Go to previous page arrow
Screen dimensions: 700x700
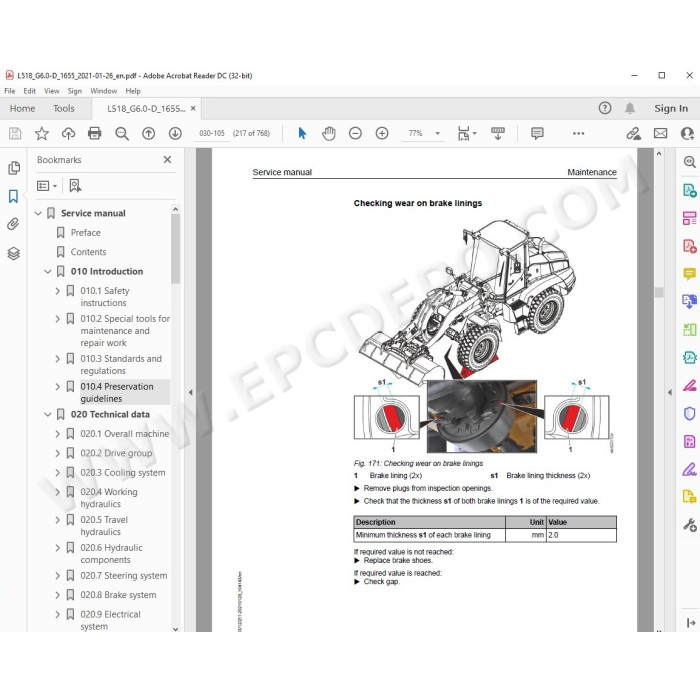coord(148,133)
